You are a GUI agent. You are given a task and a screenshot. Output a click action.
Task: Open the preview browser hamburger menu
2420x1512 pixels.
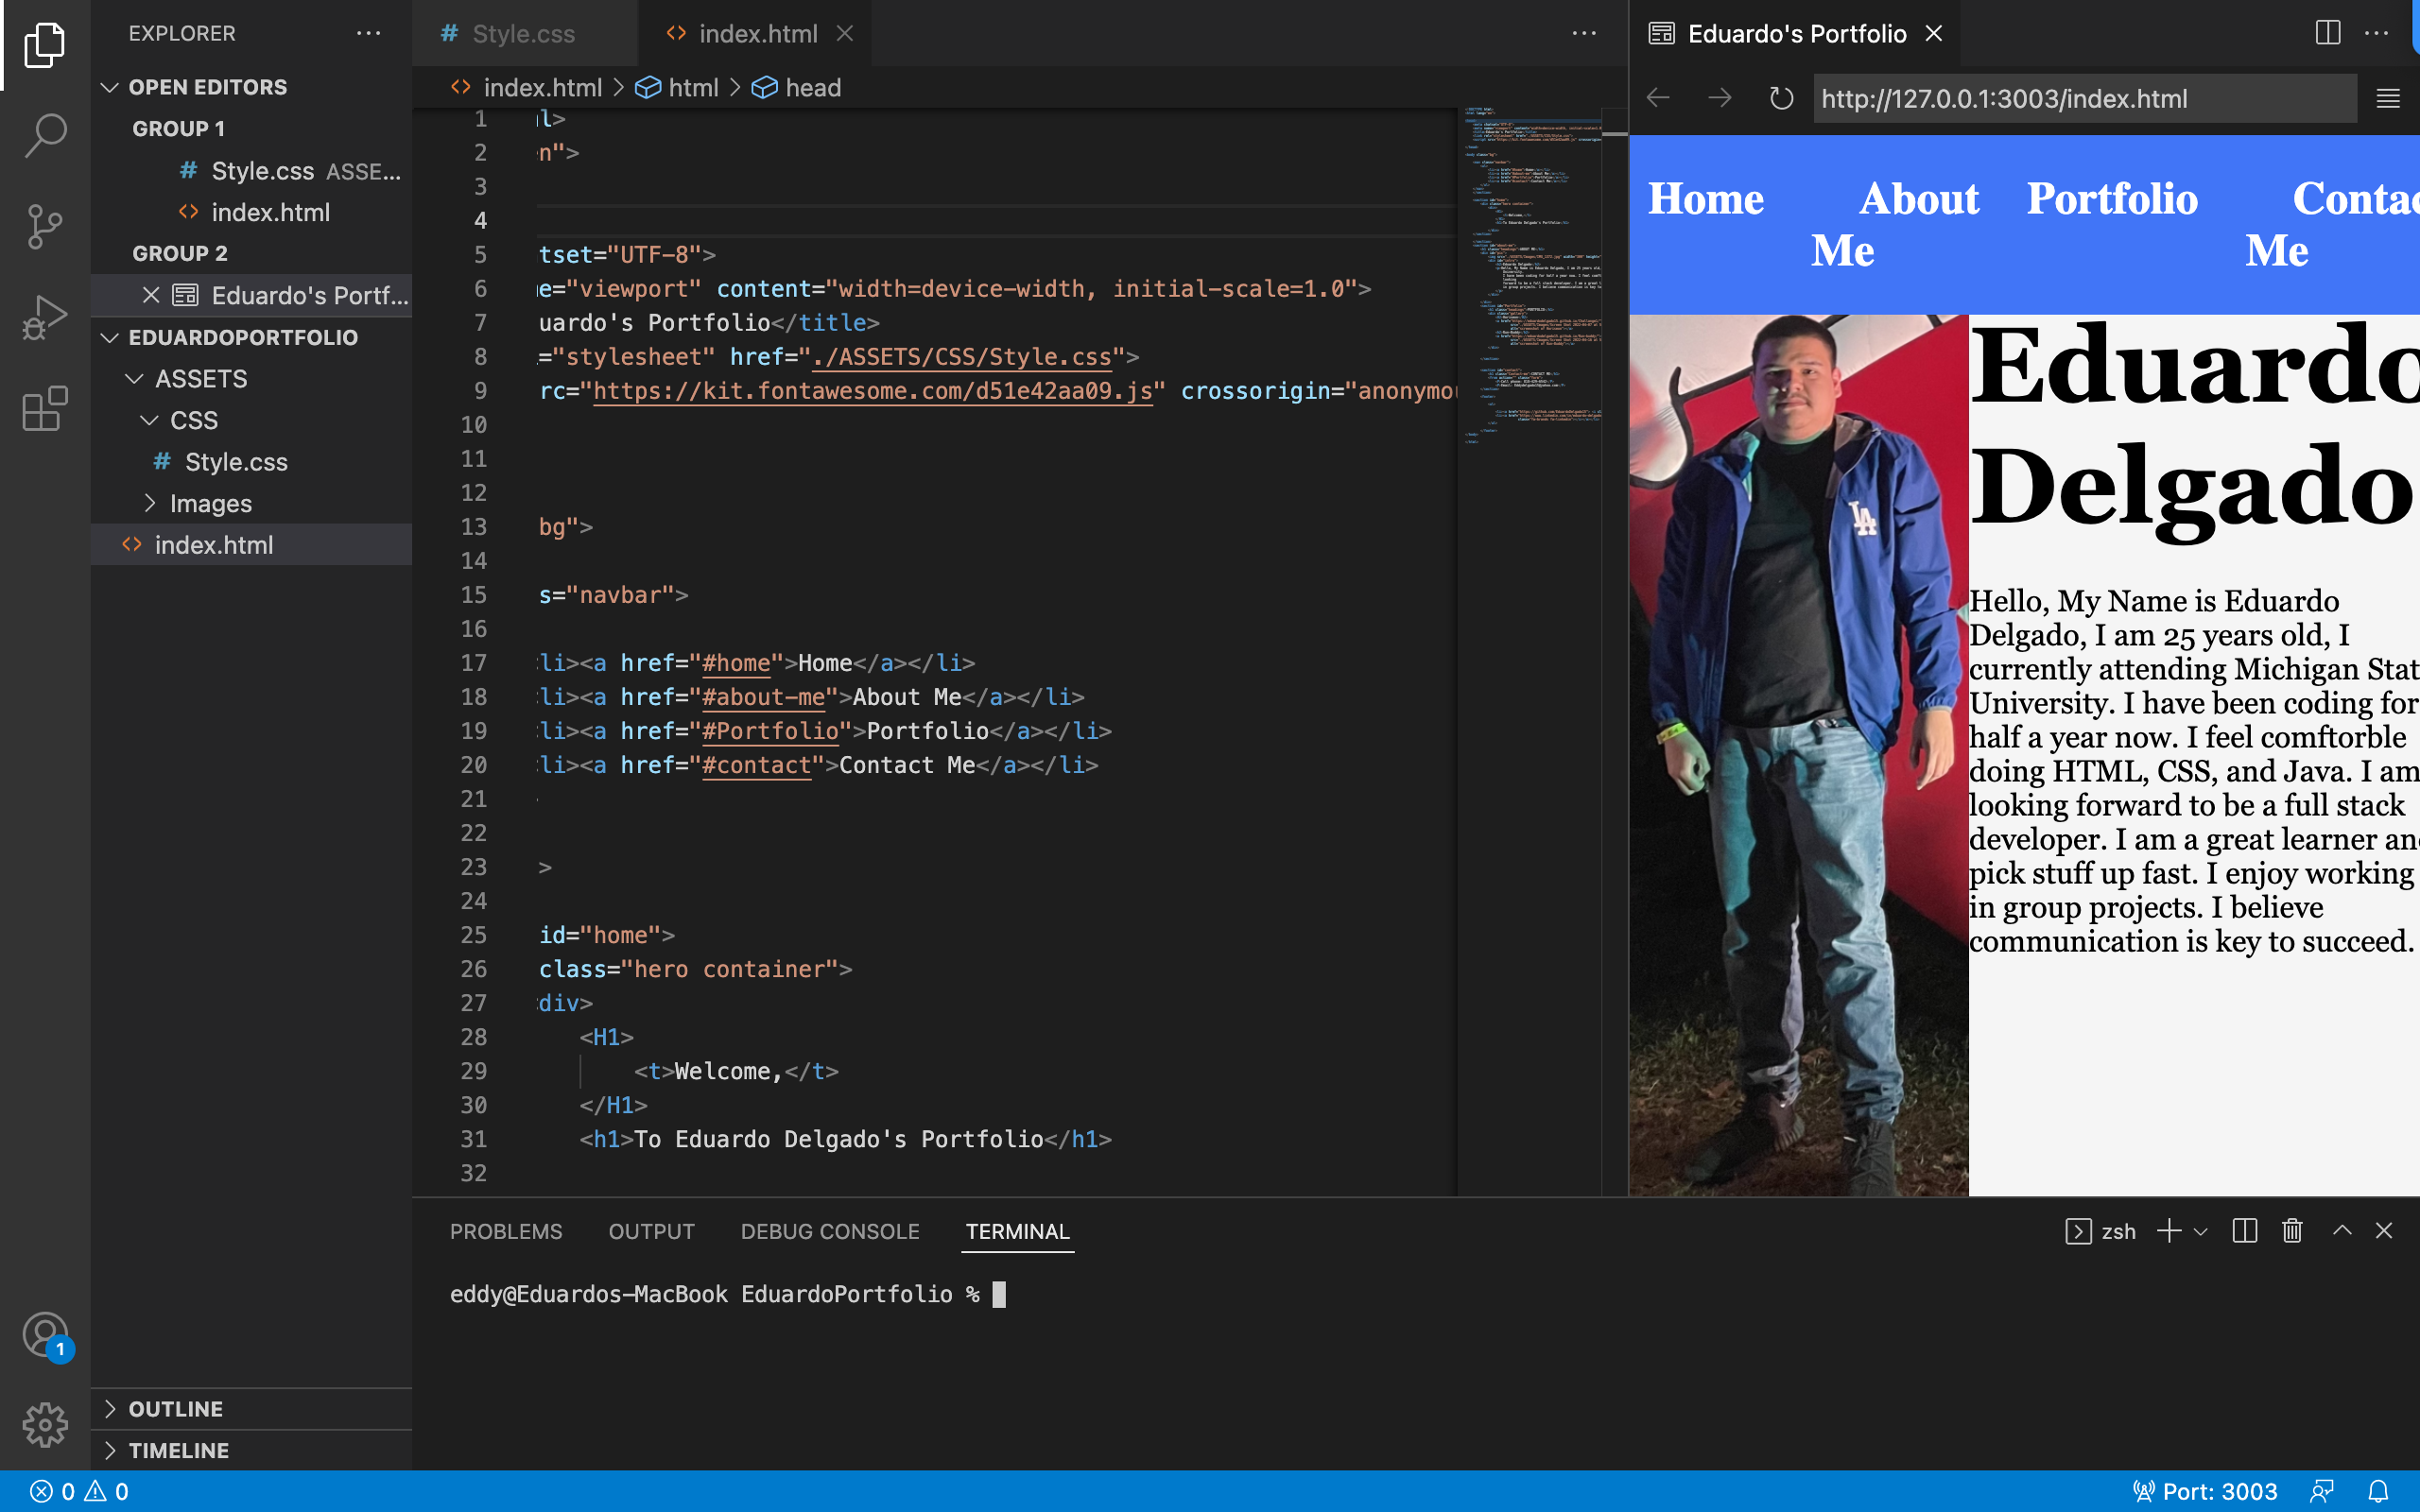pos(2388,98)
